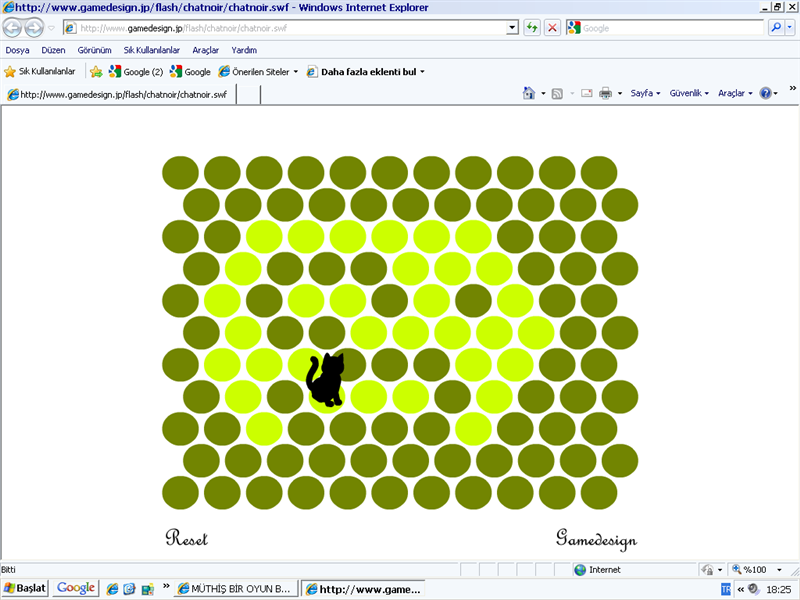Viewport: 800px width, 600px height.
Task: Switch to http://www.game... taskbar window
Action: tap(362, 589)
